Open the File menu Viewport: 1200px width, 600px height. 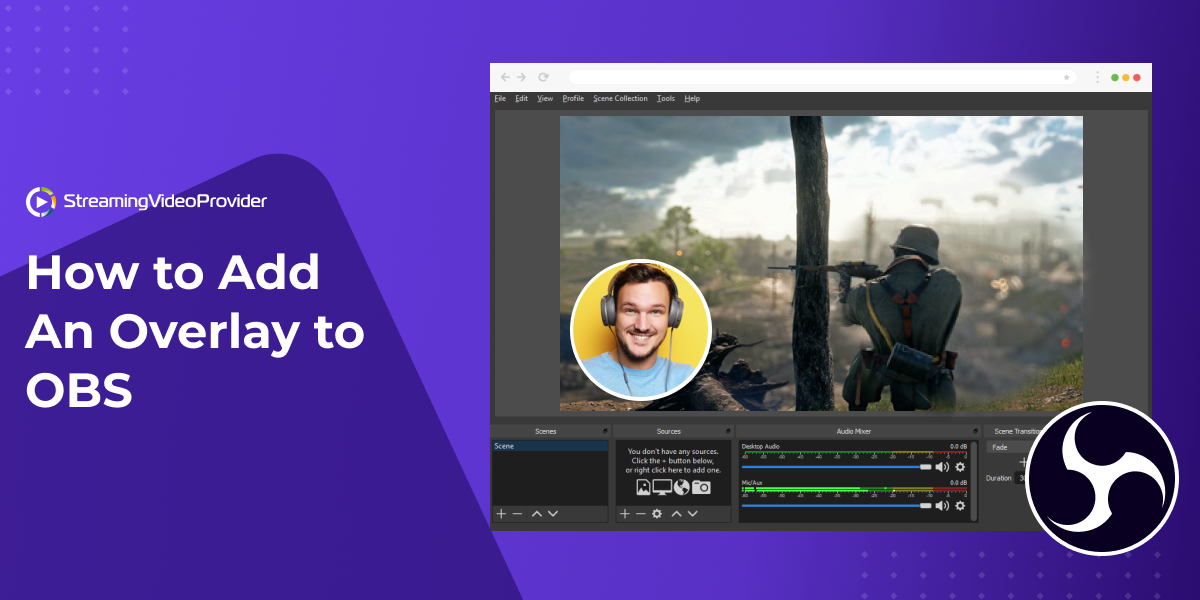500,99
